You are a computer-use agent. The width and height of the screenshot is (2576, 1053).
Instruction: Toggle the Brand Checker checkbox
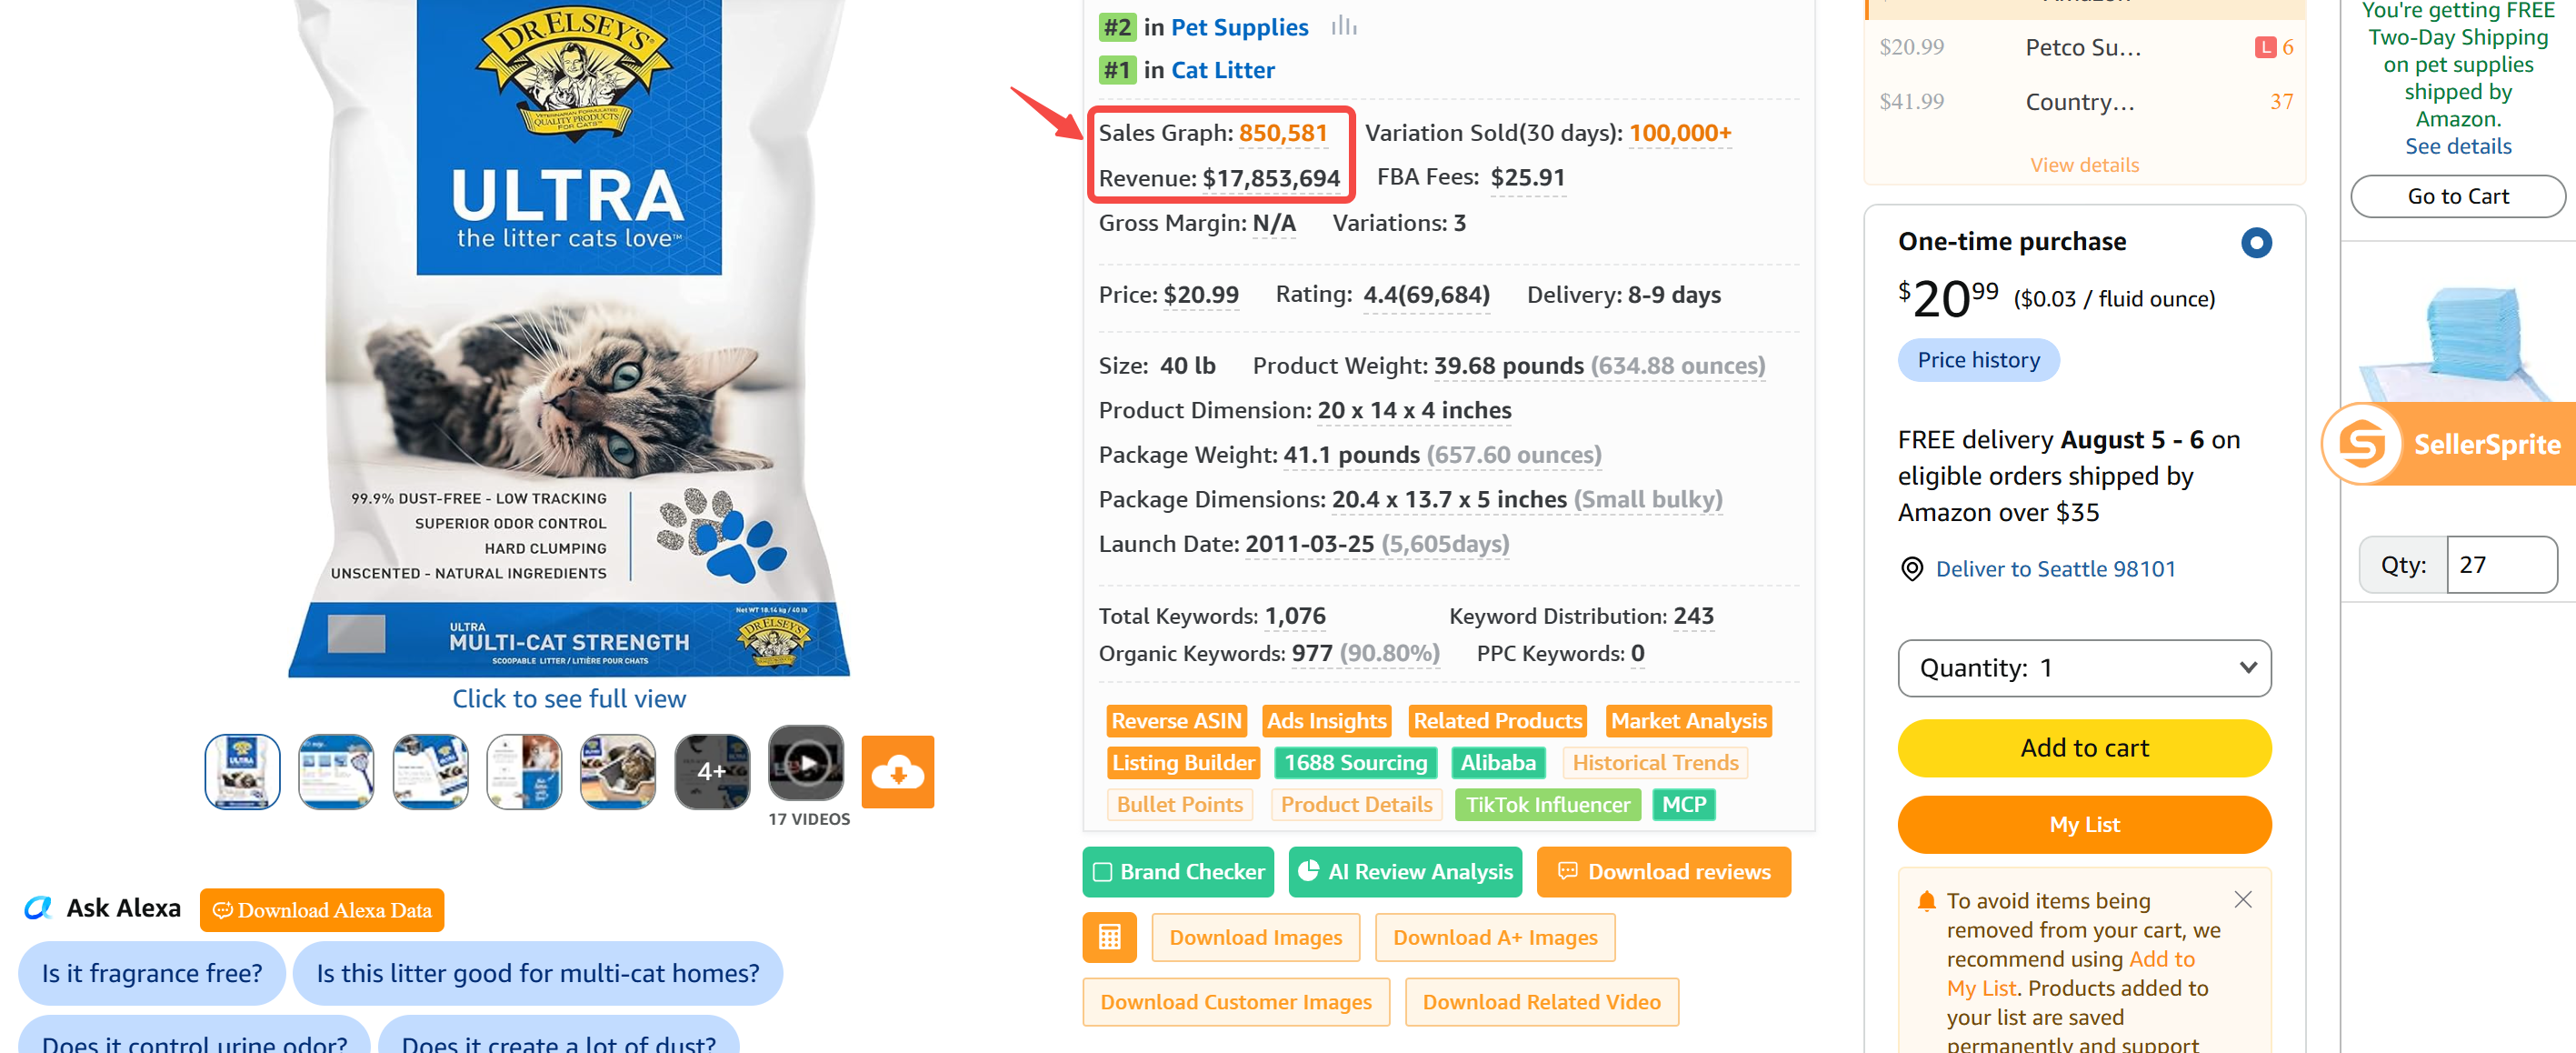coord(1102,871)
